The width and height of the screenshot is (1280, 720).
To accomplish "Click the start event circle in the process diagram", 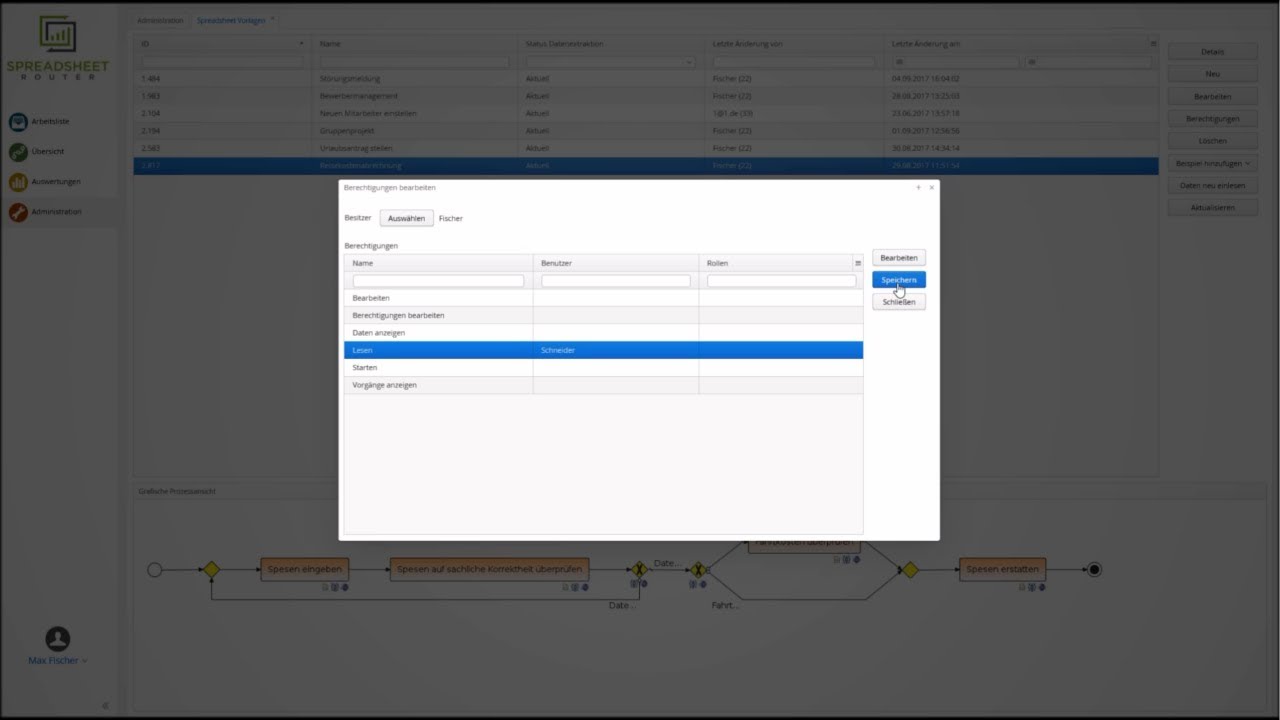I will 154,569.
